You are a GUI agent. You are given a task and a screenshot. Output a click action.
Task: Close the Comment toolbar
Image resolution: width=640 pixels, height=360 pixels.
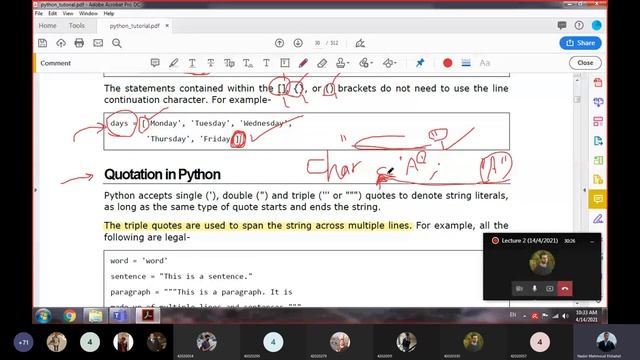tap(585, 63)
